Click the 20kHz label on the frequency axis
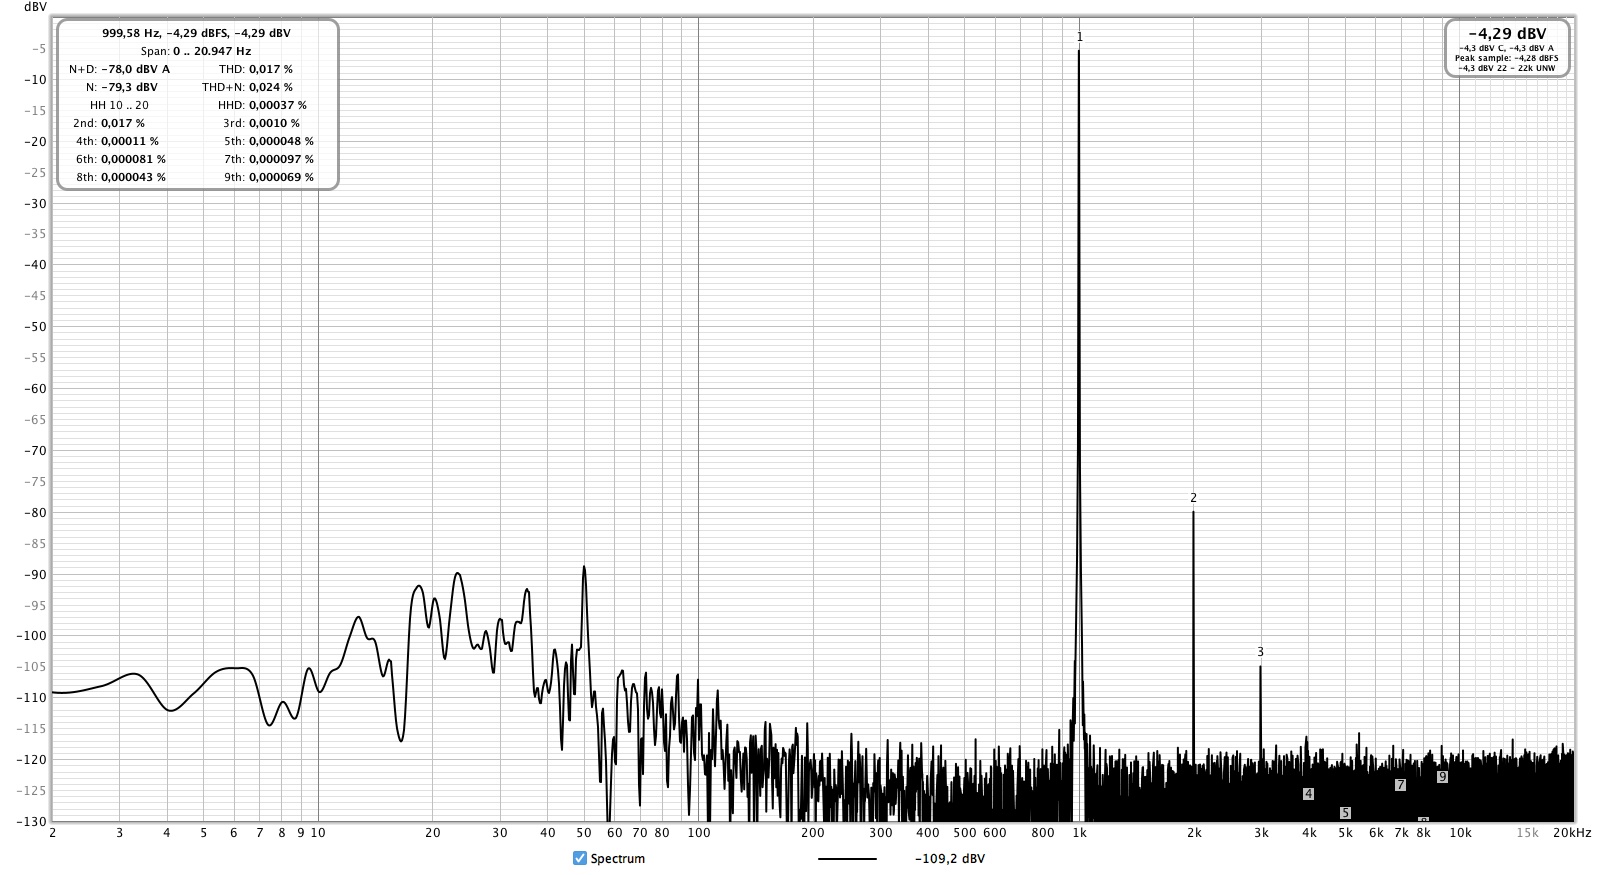The width and height of the screenshot is (1600, 875). tap(1574, 833)
